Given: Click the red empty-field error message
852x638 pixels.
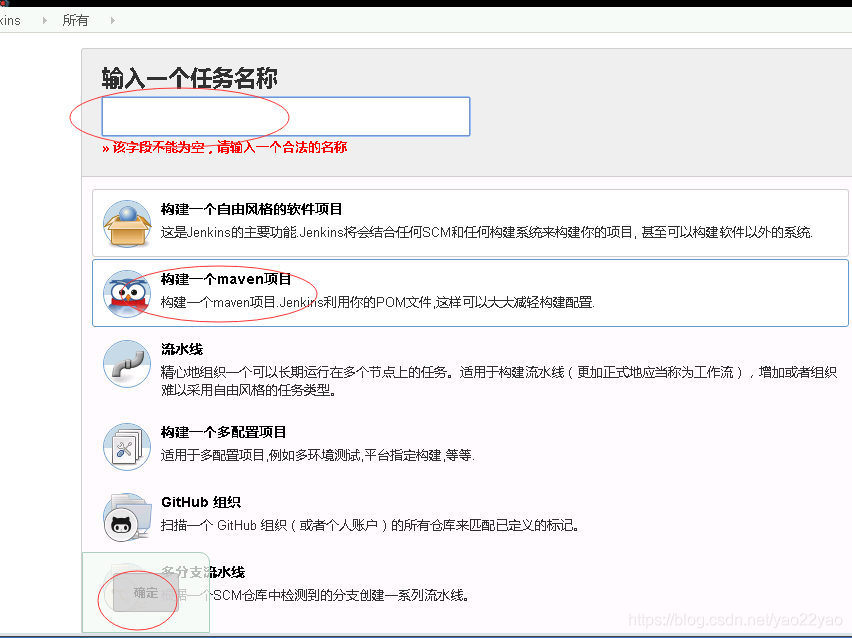Looking at the screenshot, I should [224, 147].
